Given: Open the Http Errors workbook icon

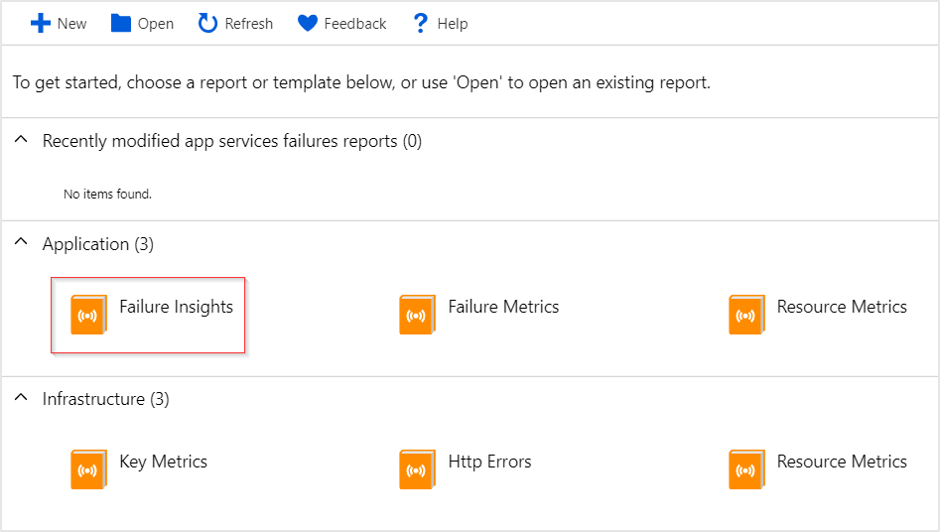Looking at the screenshot, I should coord(417,469).
